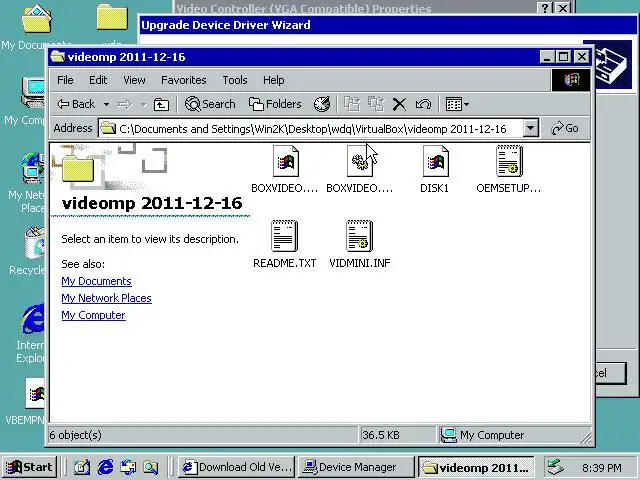Click the Copy To toolbar icon
This screenshot has height=480, width=640.
point(376,104)
